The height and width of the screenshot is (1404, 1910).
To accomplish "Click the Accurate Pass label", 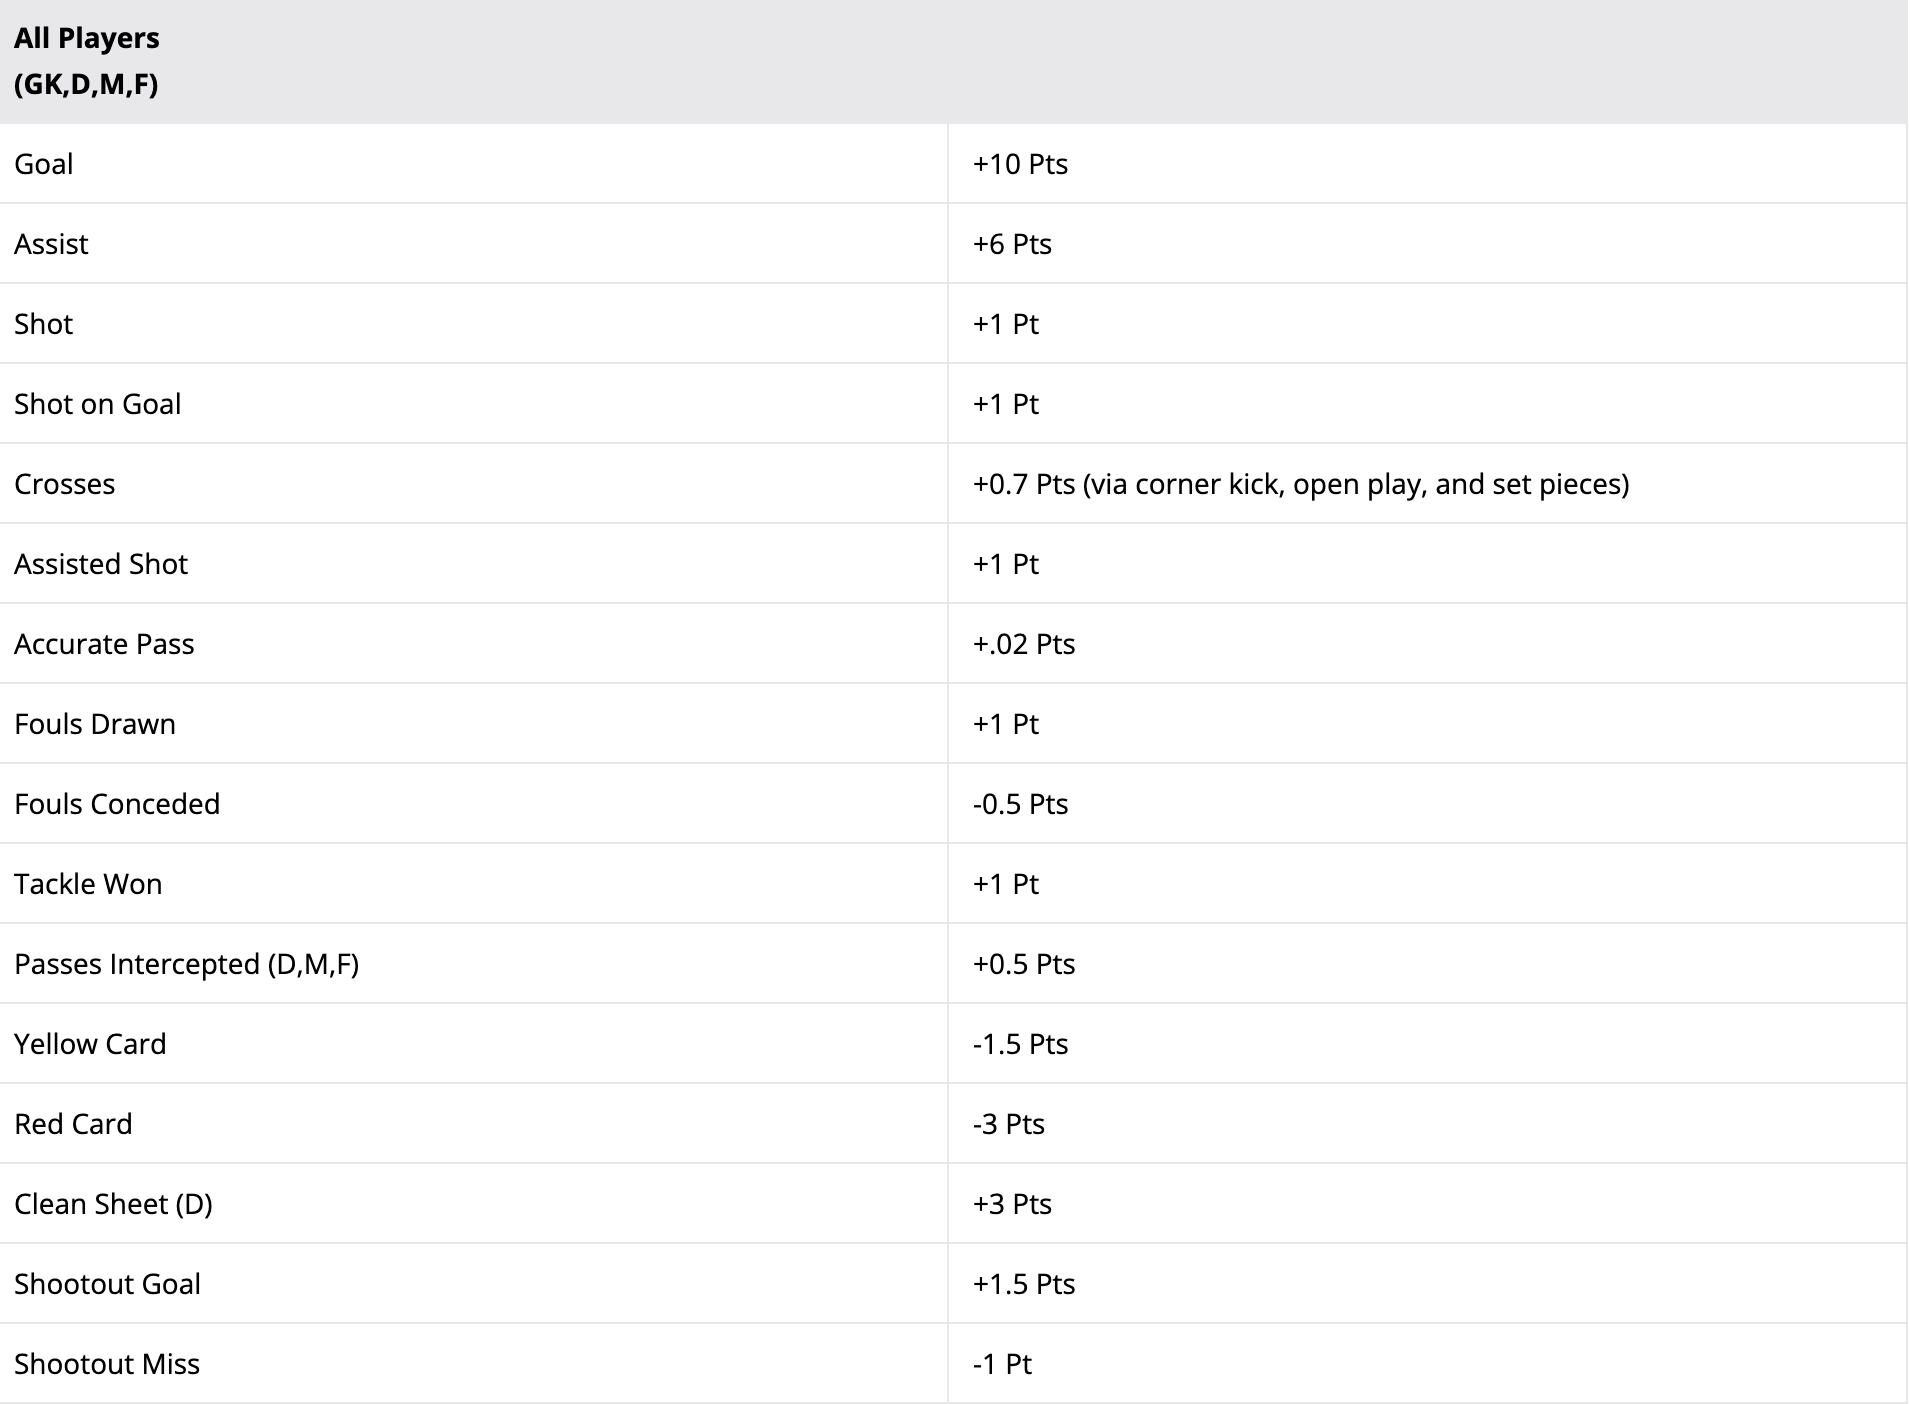I will pyautogui.click(x=104, y=644).
